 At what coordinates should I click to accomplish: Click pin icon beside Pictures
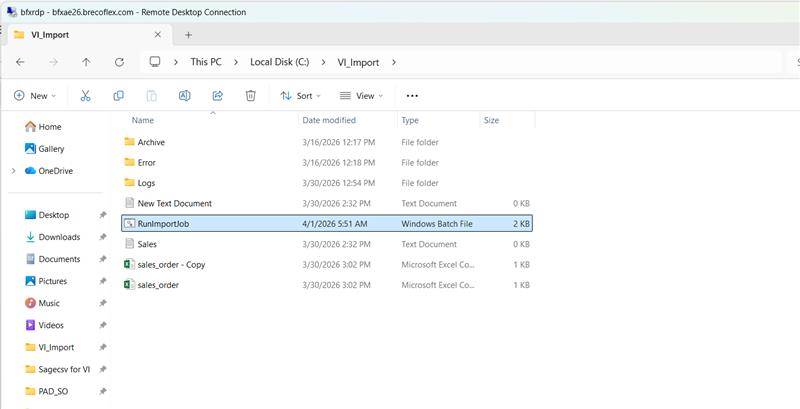103,281
